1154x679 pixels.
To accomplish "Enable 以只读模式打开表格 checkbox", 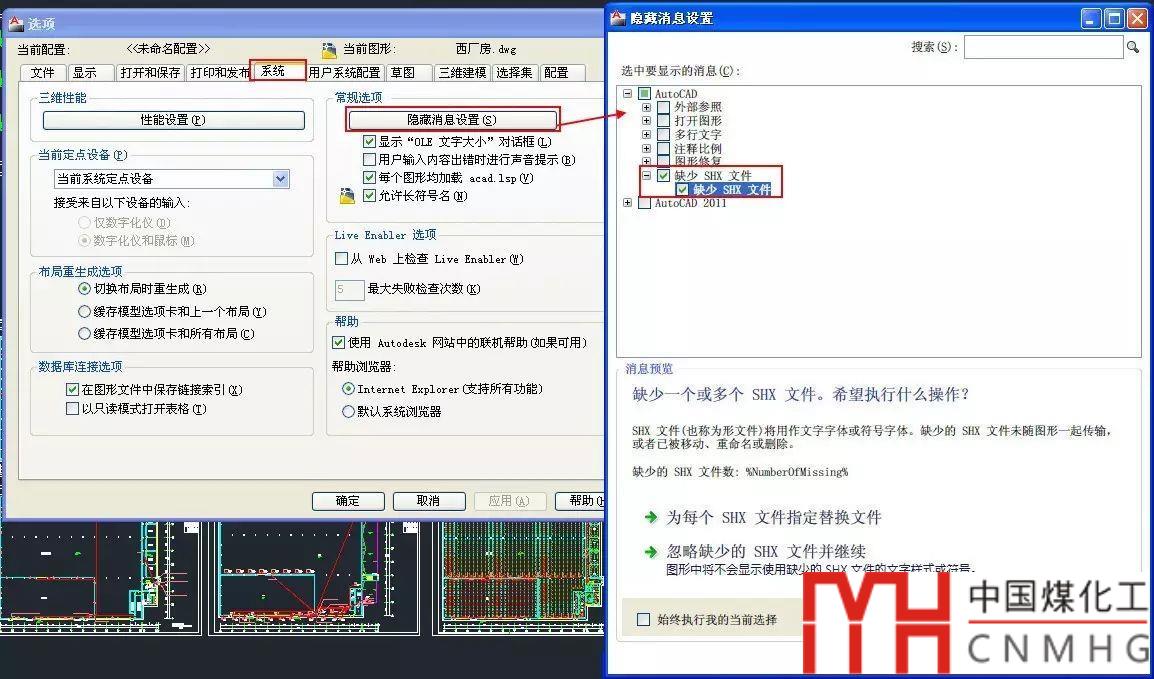I will pos(72,408).
